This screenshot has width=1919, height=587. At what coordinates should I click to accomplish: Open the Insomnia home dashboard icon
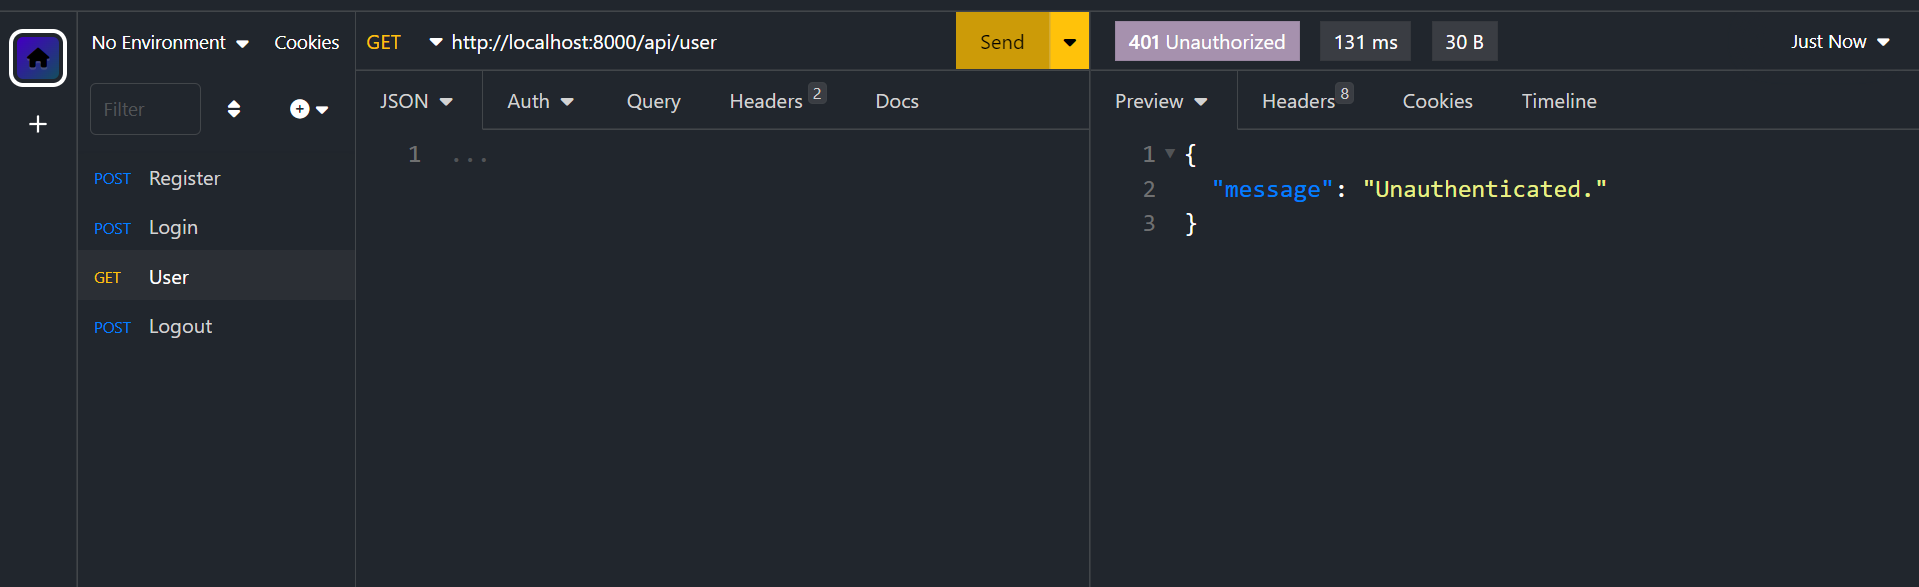(x=37, y=57)
